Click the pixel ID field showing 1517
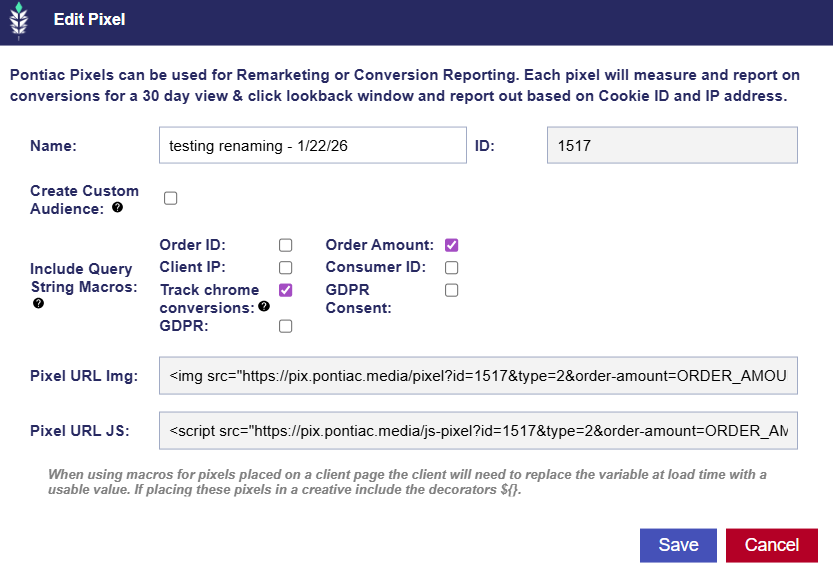 pos(671,145)
